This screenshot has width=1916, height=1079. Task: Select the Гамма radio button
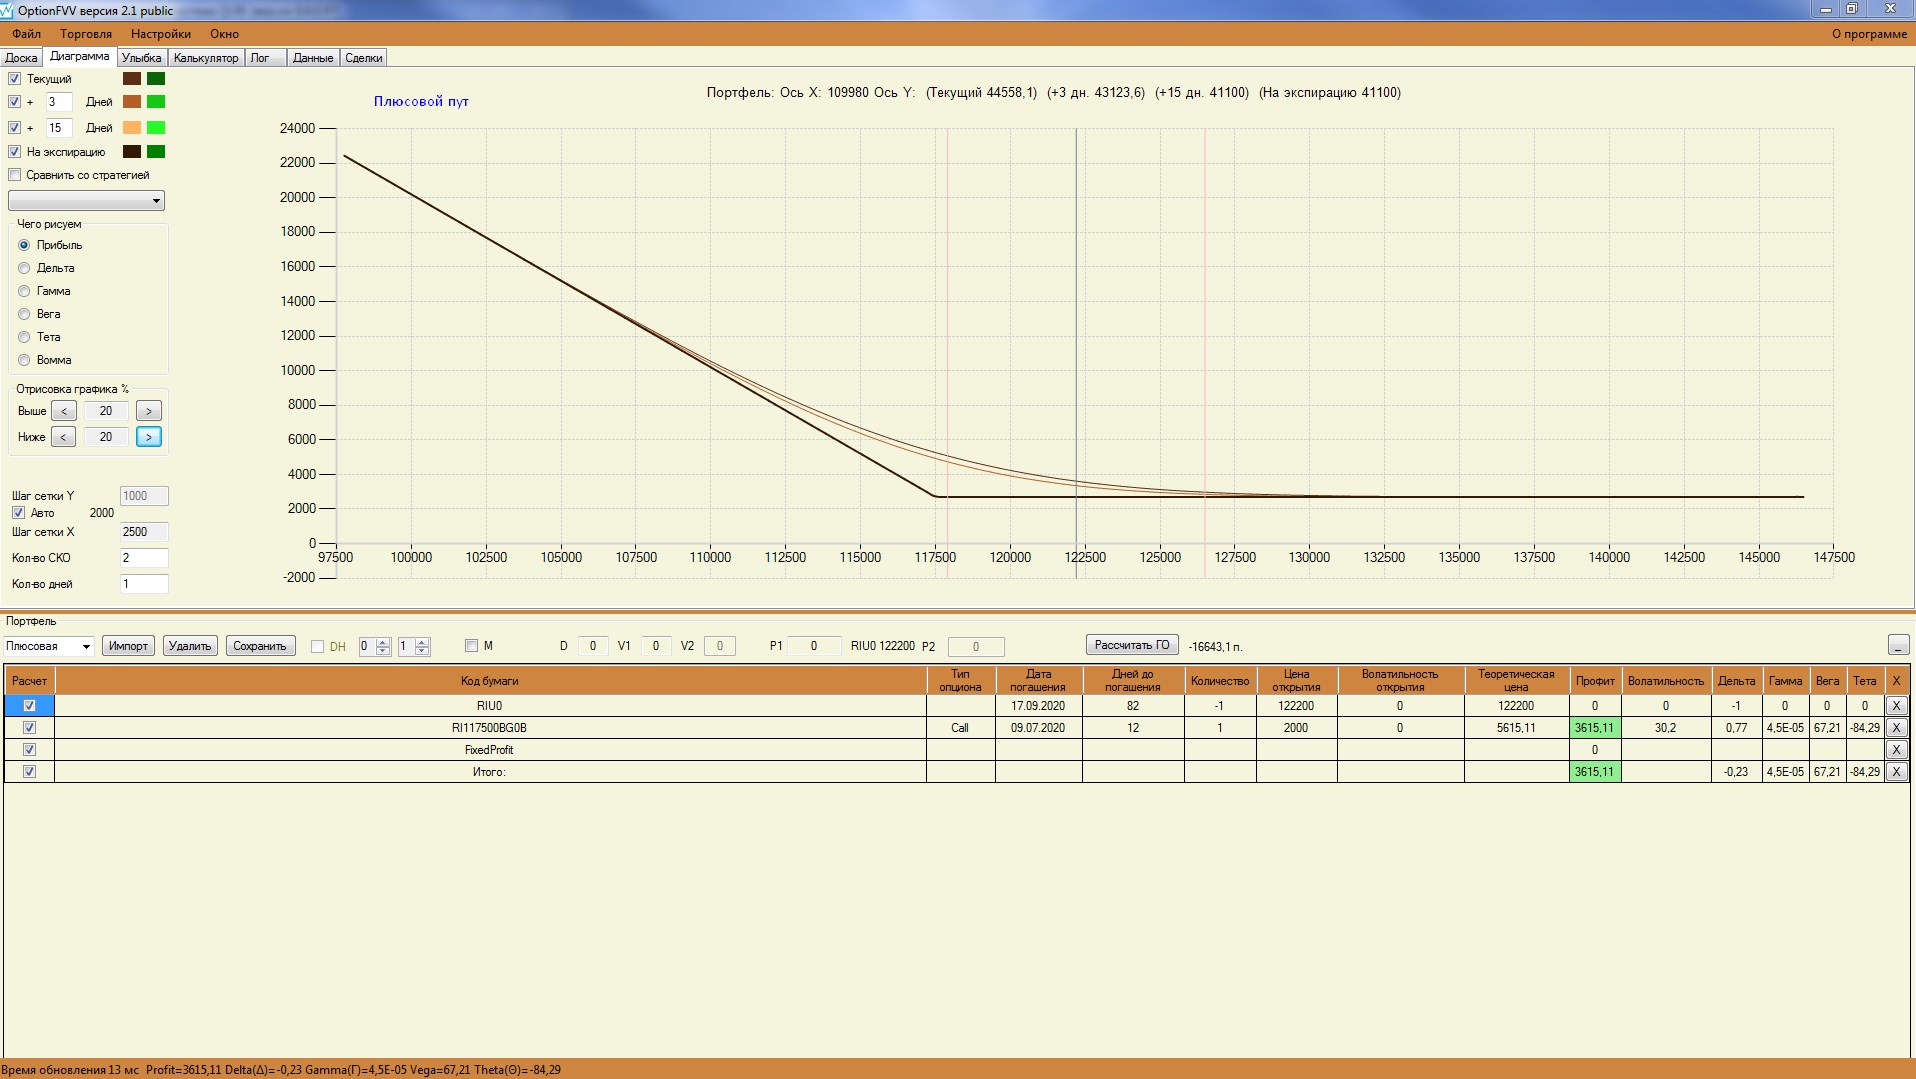click(x=24, y=291)
